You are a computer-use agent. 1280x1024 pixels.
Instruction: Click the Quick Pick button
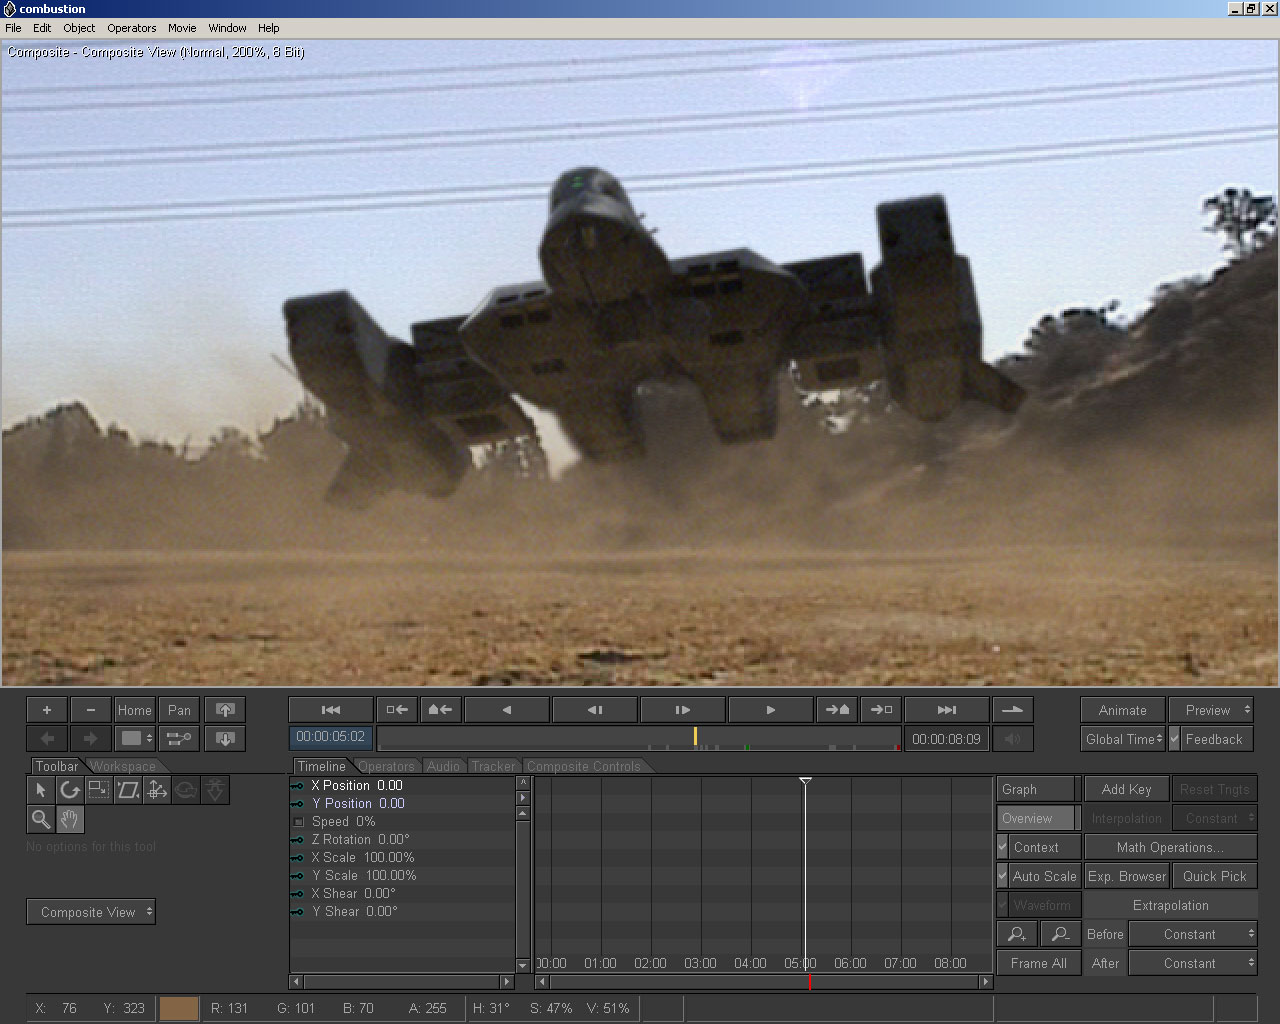[1214, 876]
